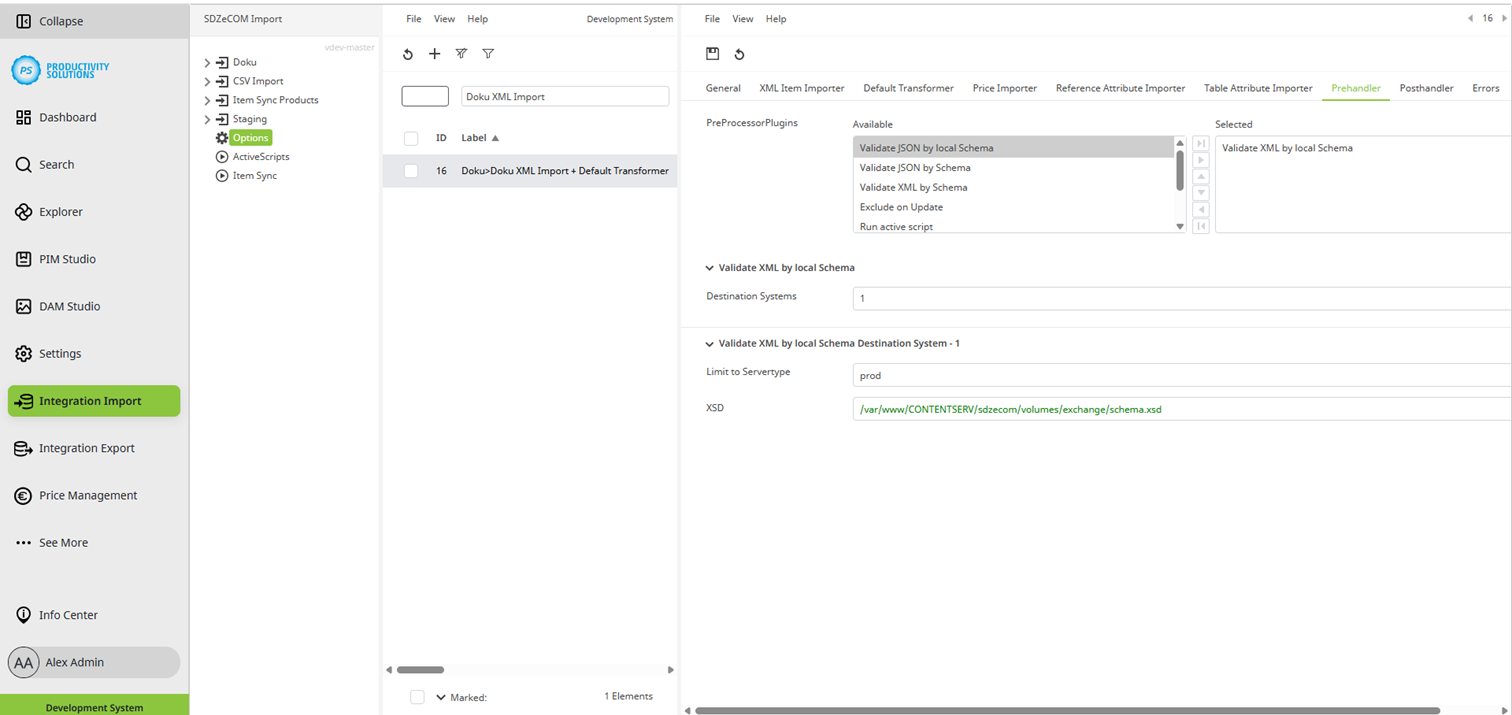Add a new import with the plus icon
The image size is (1512, 715).
coord(434,54)
